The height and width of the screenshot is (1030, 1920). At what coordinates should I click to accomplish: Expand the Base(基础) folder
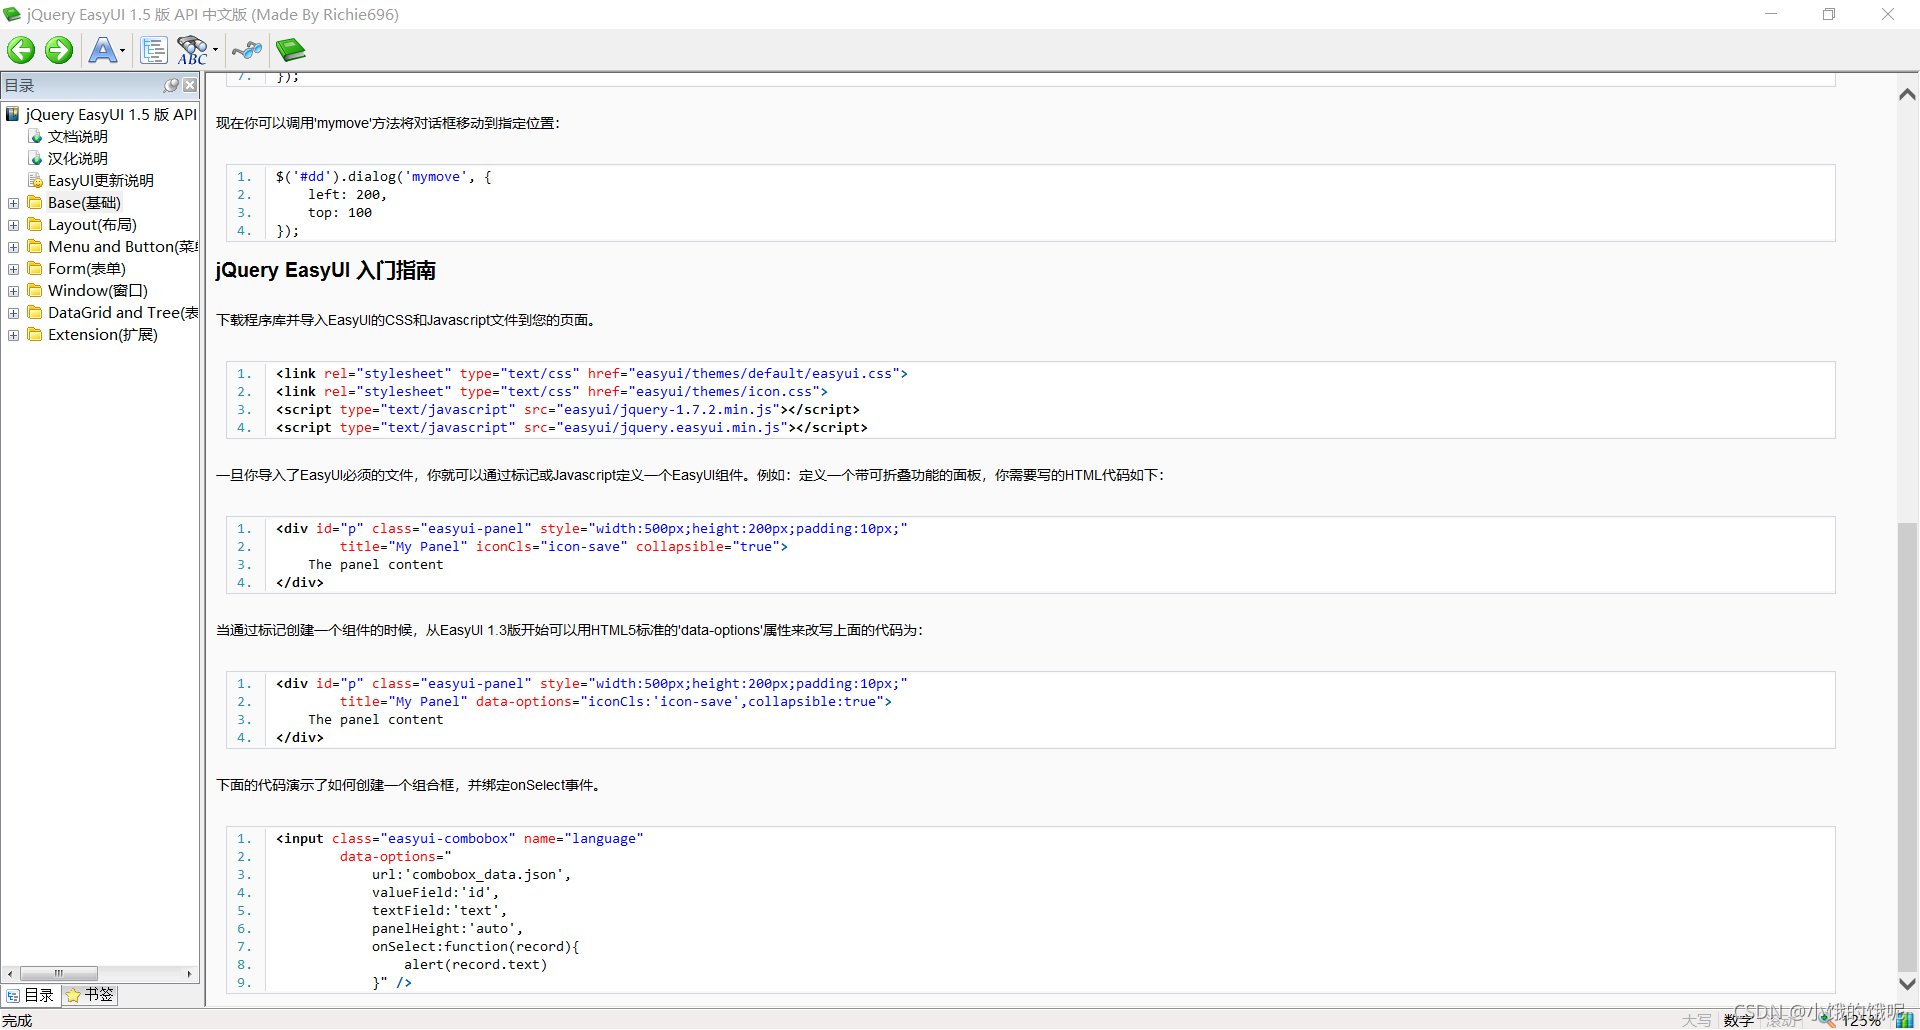coord(13,203)
